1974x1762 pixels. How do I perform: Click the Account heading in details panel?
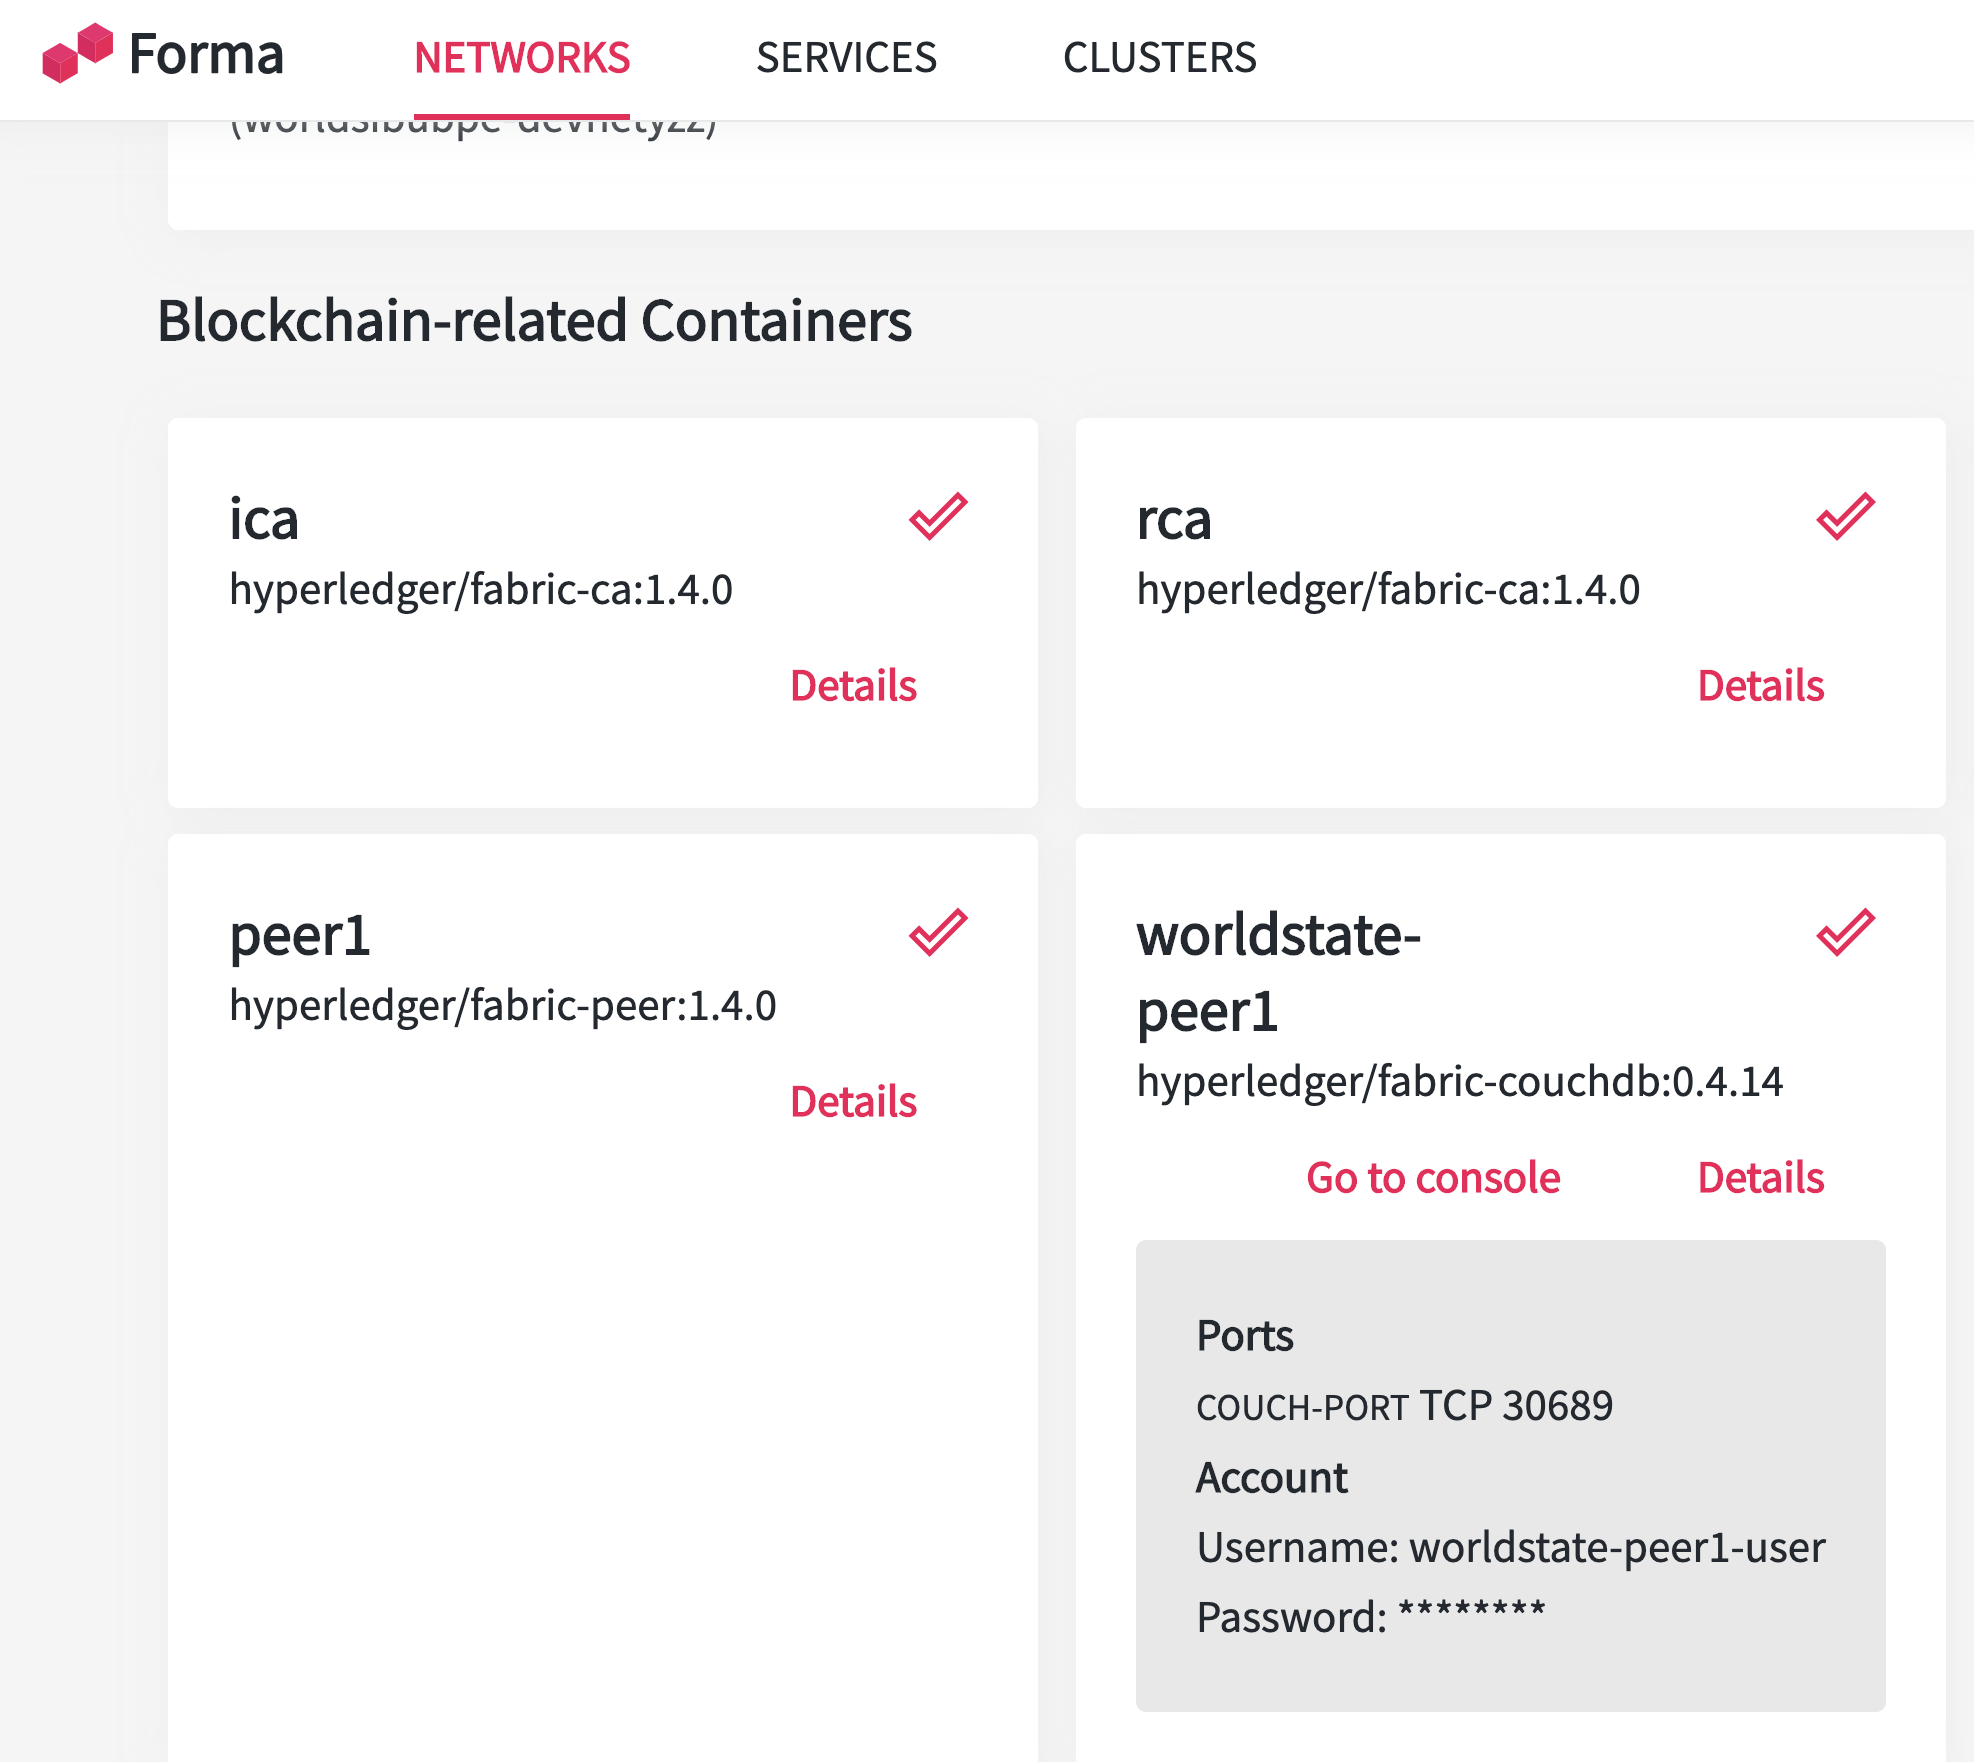point(1272,1478)
